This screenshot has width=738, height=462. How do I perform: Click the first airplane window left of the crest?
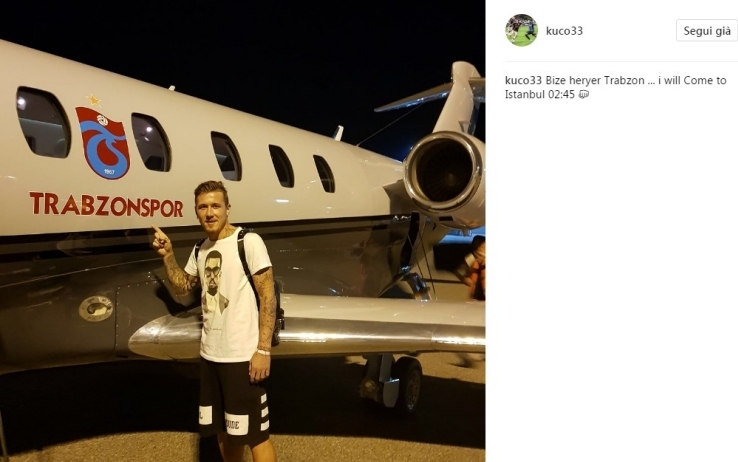(43, 122)
